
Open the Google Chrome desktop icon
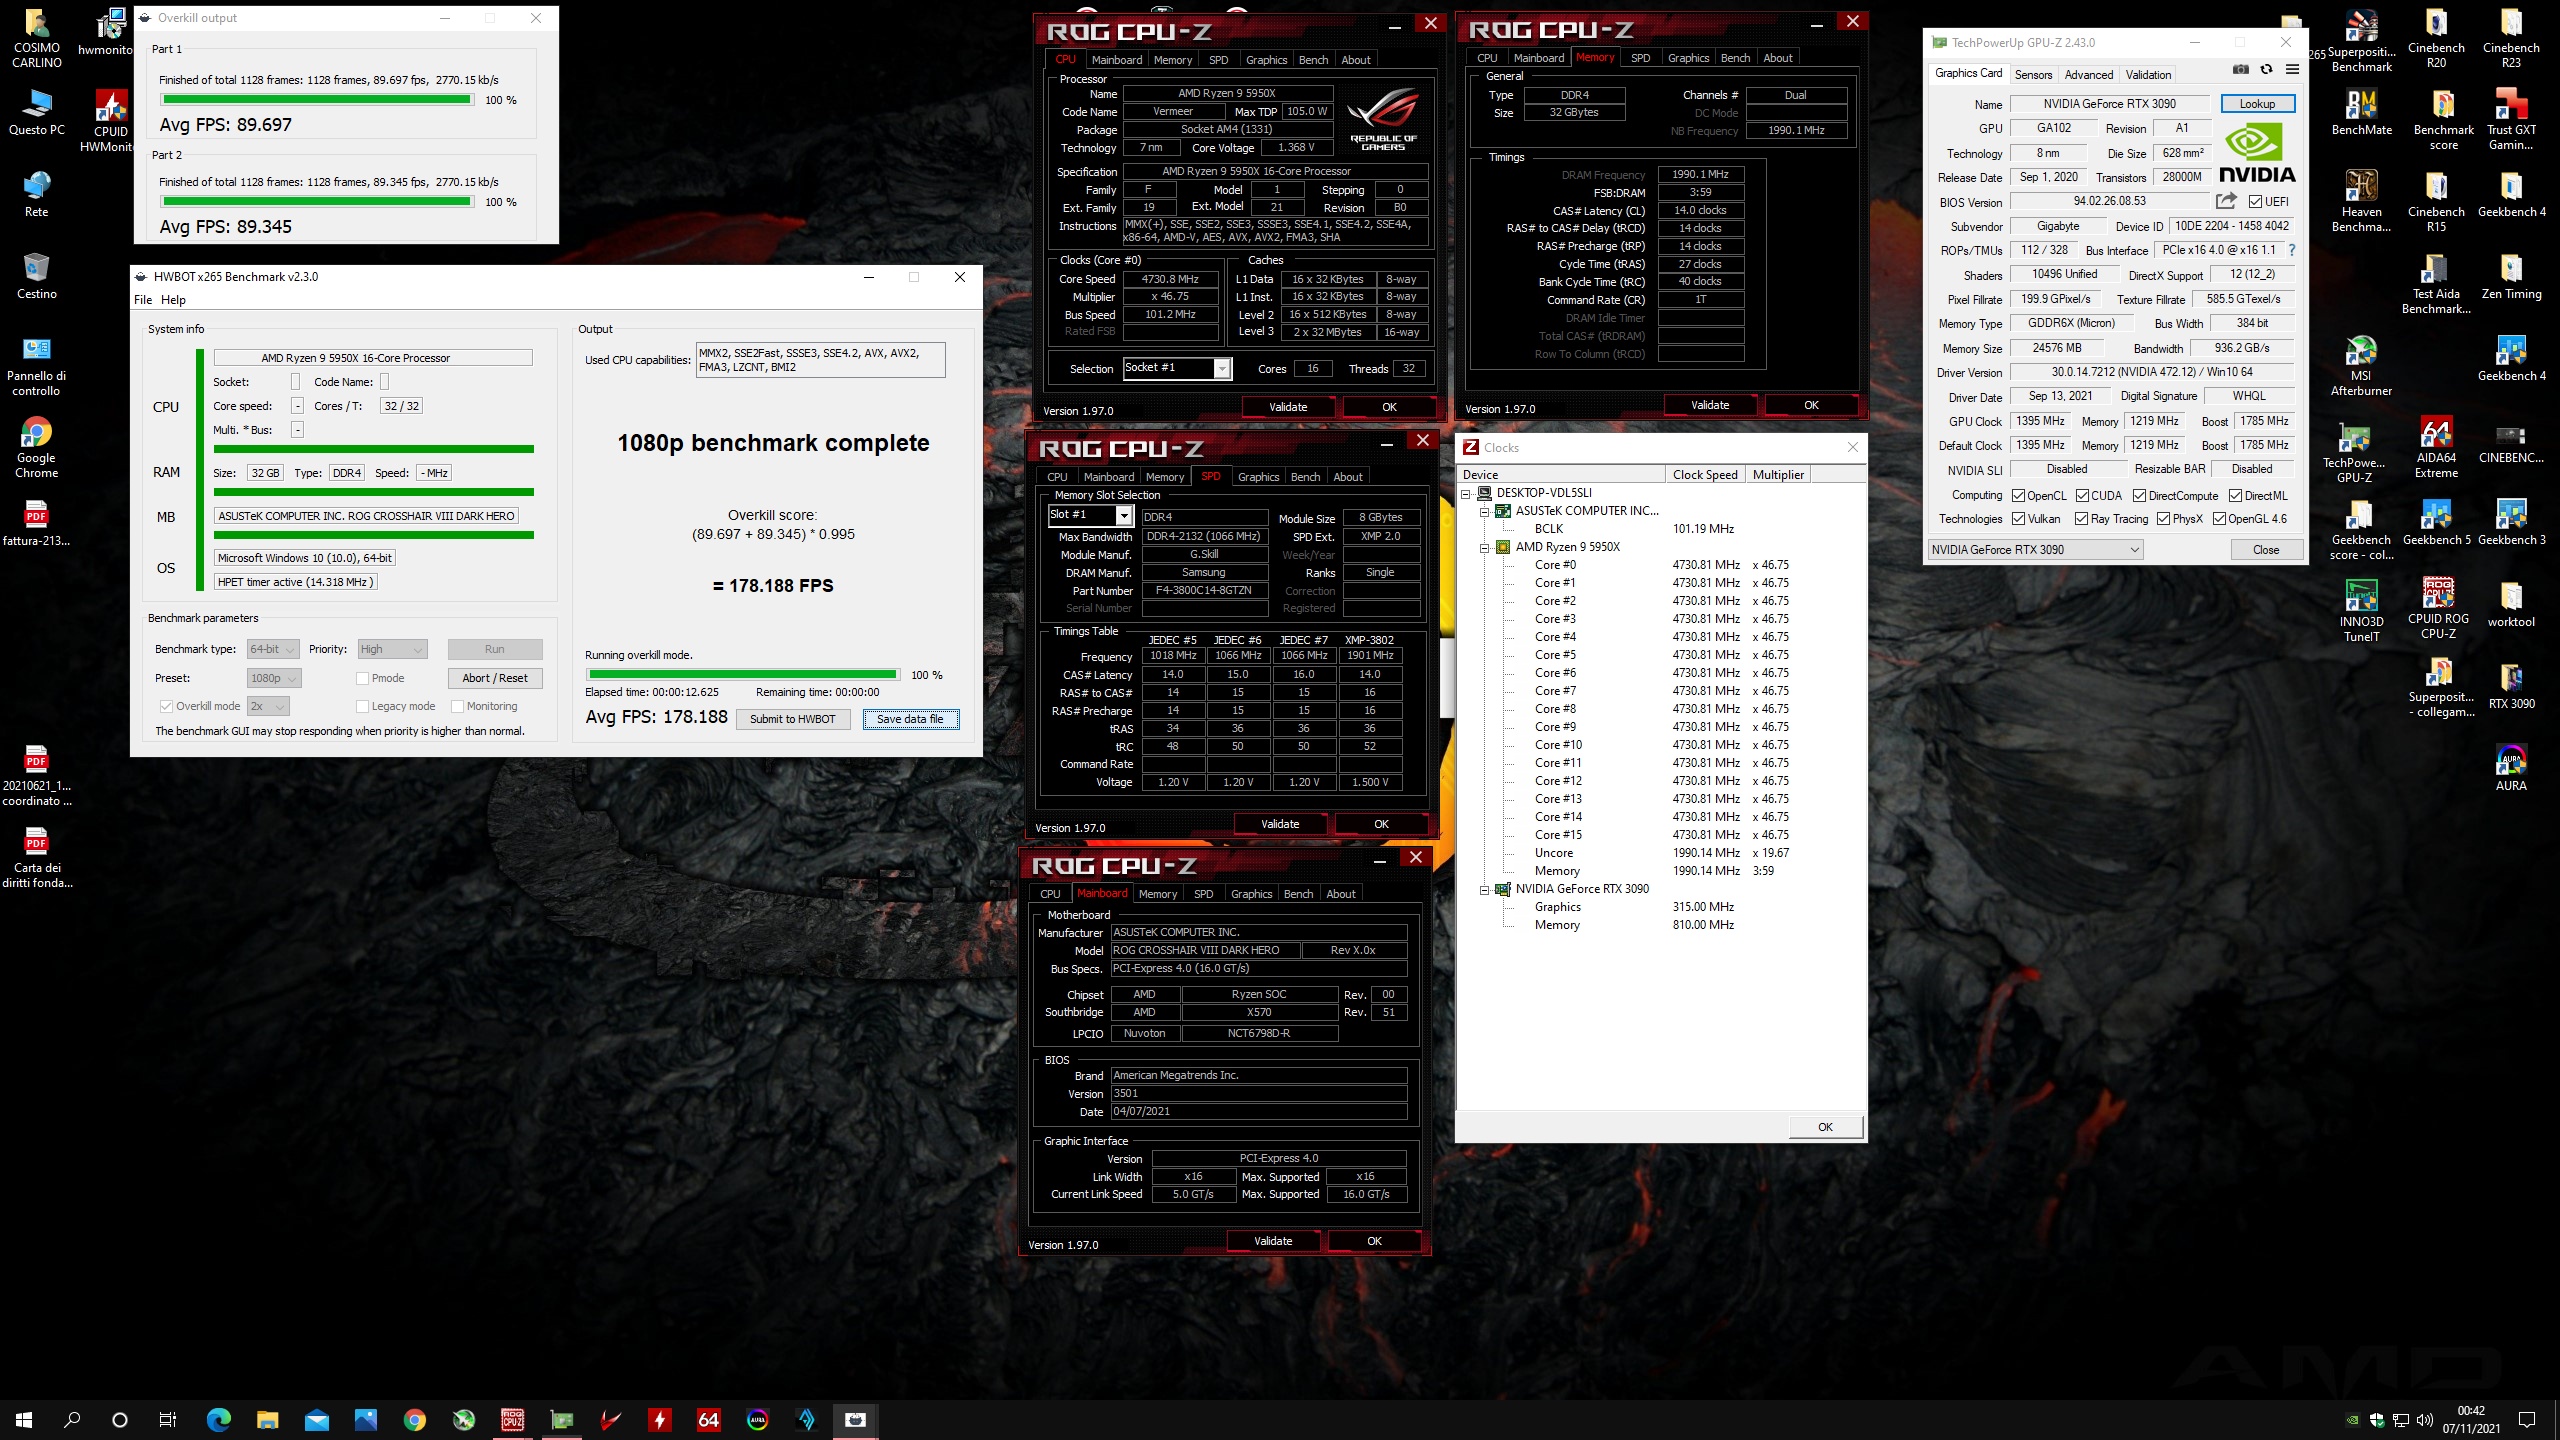[37, 448]
